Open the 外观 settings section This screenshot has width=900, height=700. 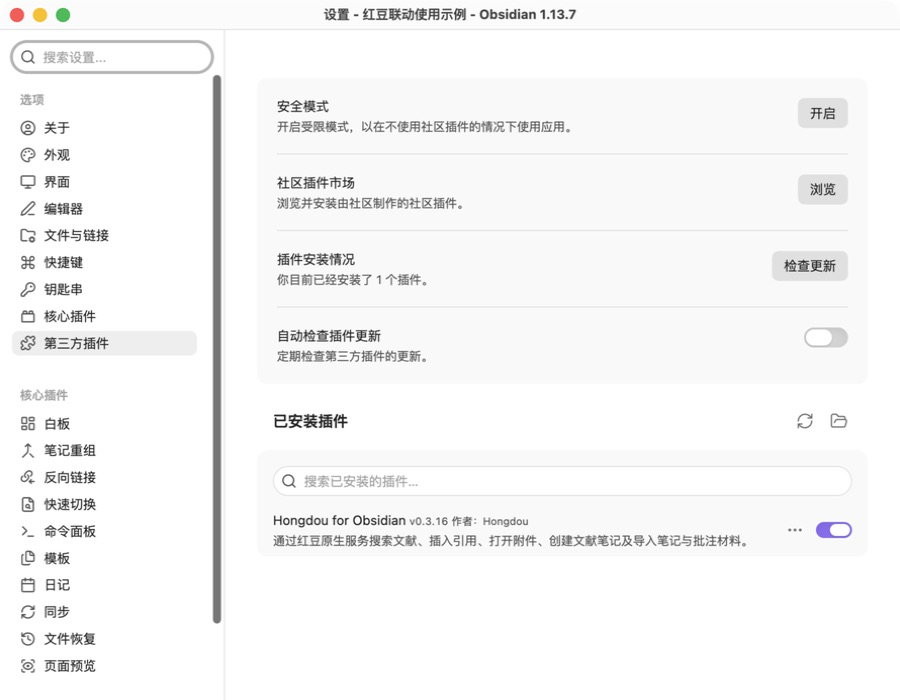click(104, 155)
